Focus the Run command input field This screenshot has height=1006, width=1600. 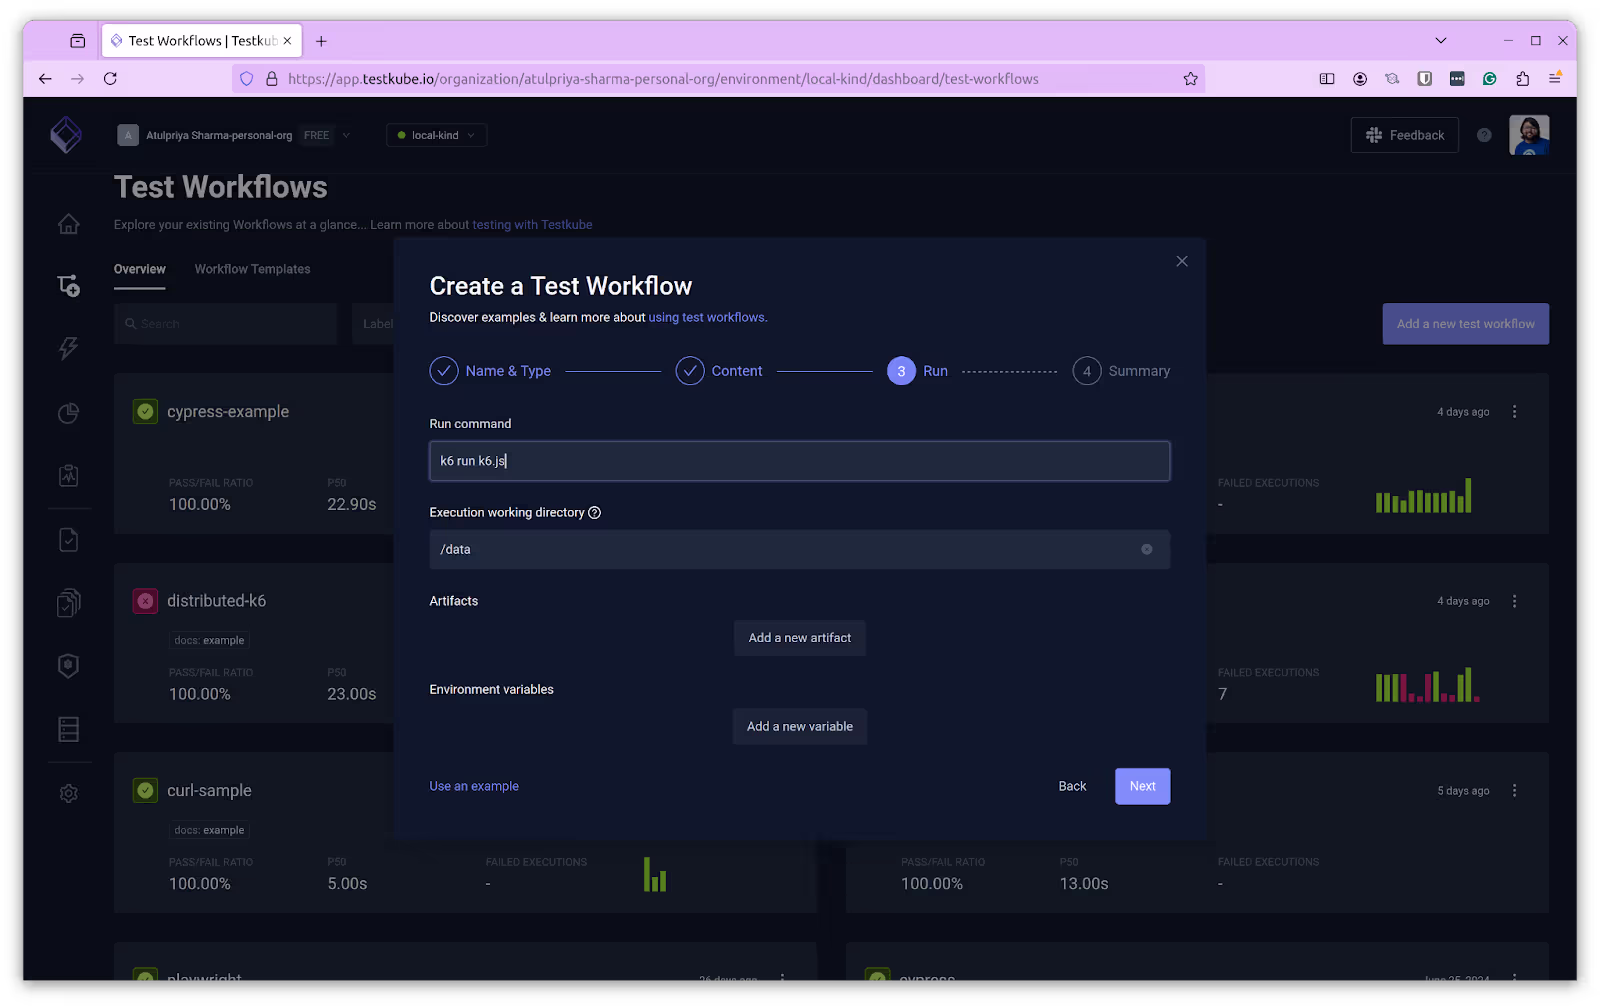point(799,461)
